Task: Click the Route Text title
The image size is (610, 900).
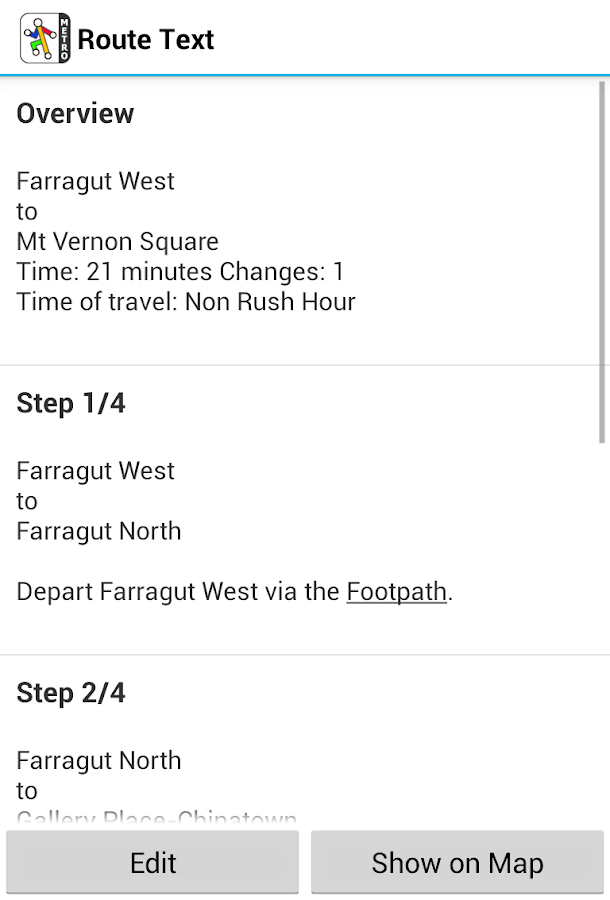Action: 146,40
